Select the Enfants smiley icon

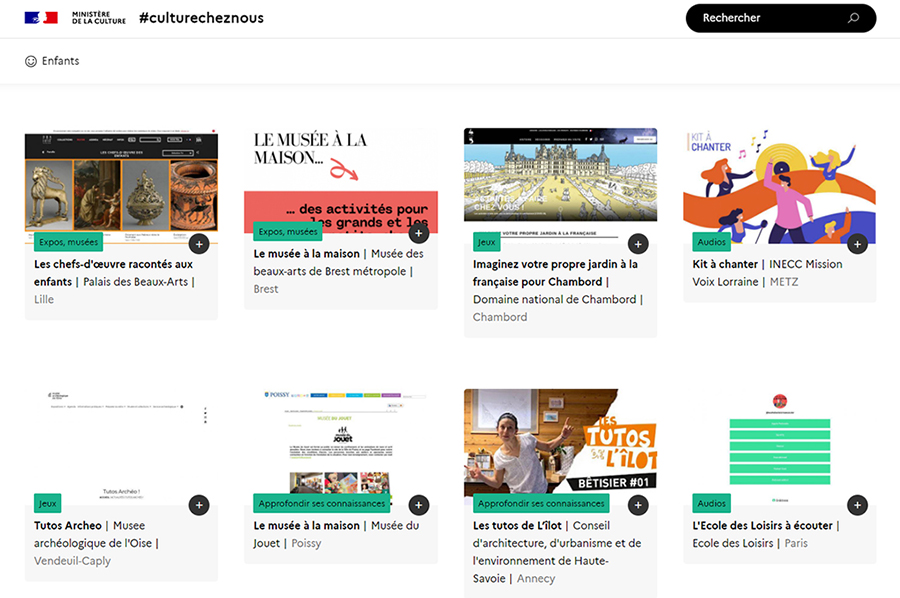(x=31, y=61)
